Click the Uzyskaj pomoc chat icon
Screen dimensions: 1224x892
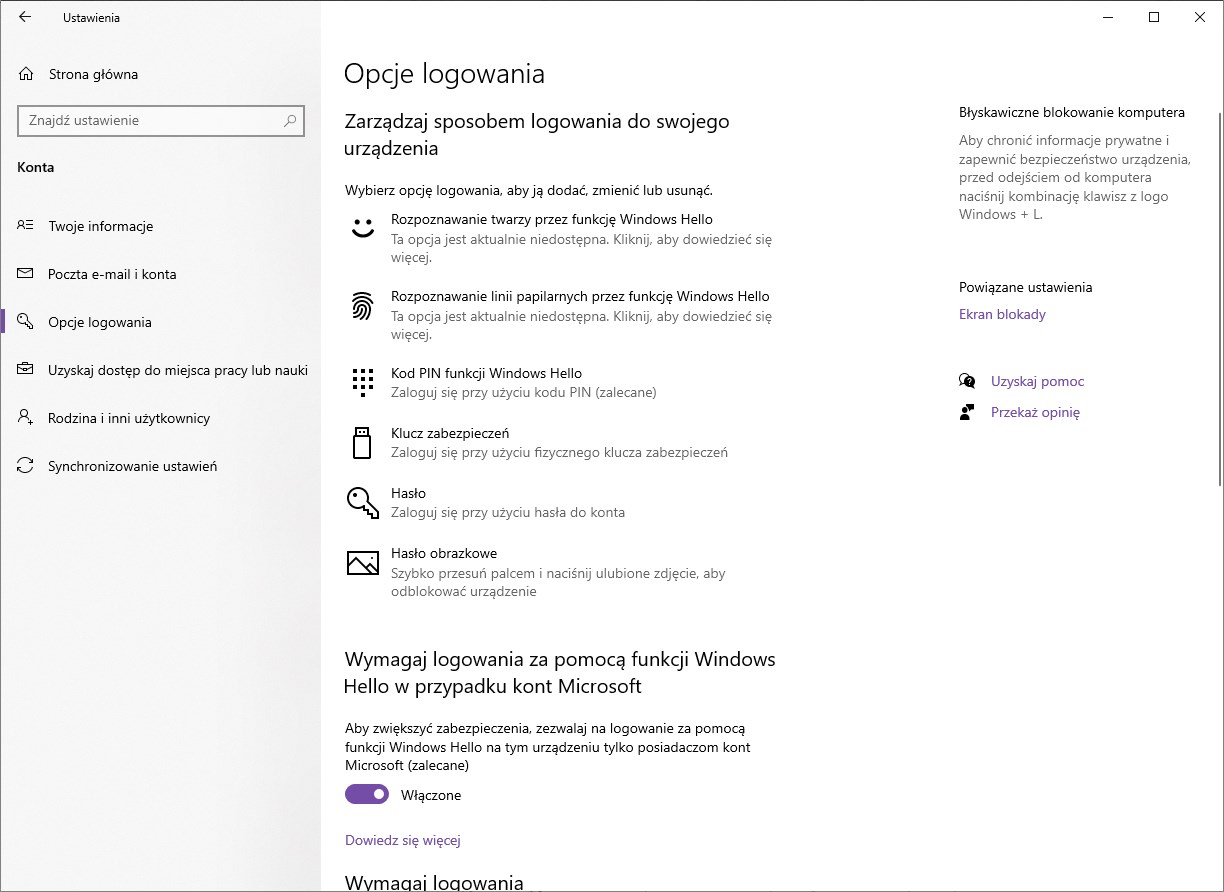coord(967,381)
